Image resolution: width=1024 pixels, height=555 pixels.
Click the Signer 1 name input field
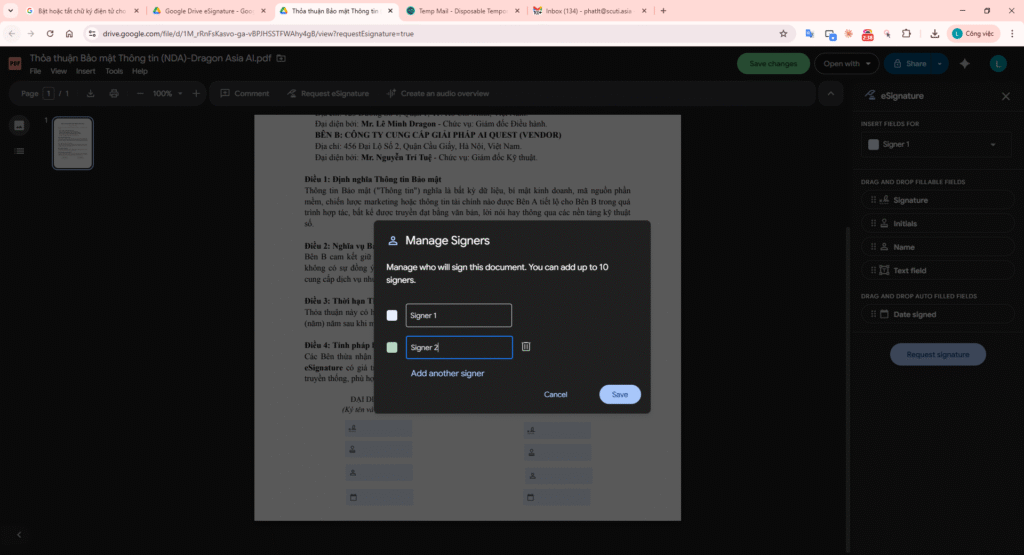click(x=458, y=316)
